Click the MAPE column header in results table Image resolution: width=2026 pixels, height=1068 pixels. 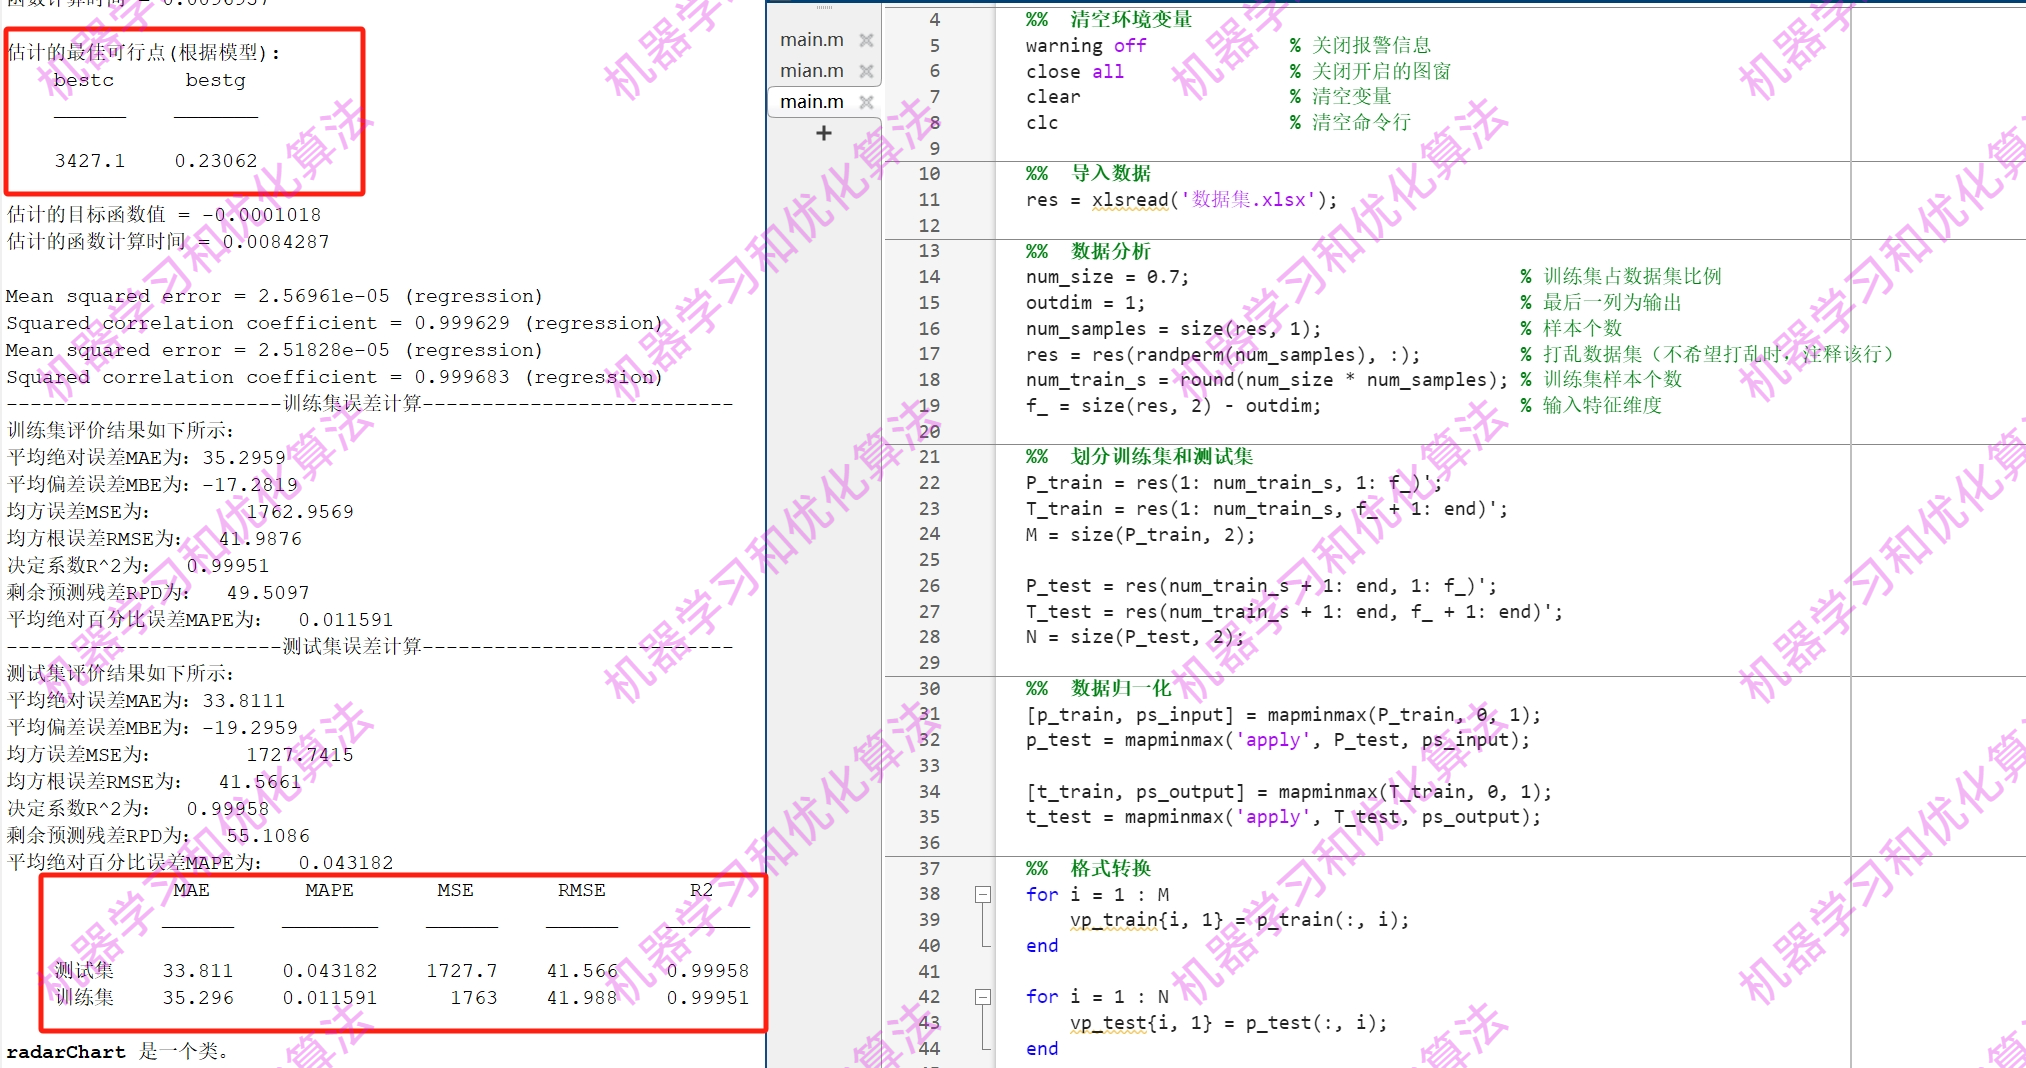[x=328, y=890]
